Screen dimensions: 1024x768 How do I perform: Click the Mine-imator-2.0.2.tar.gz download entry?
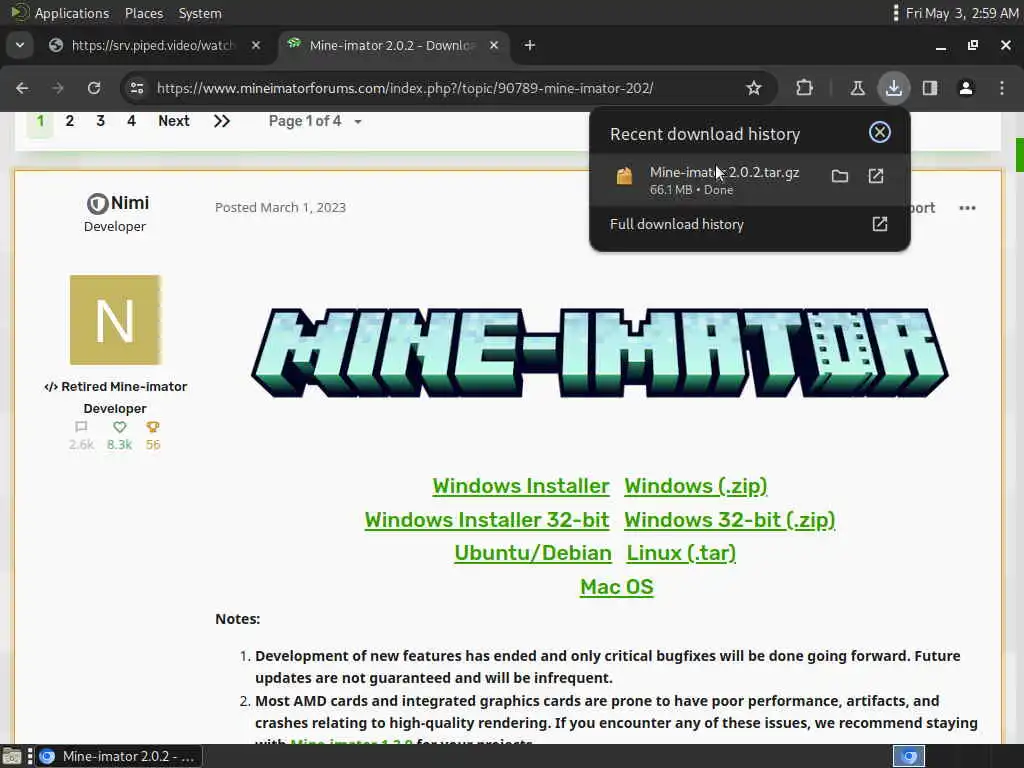[750, 180]
